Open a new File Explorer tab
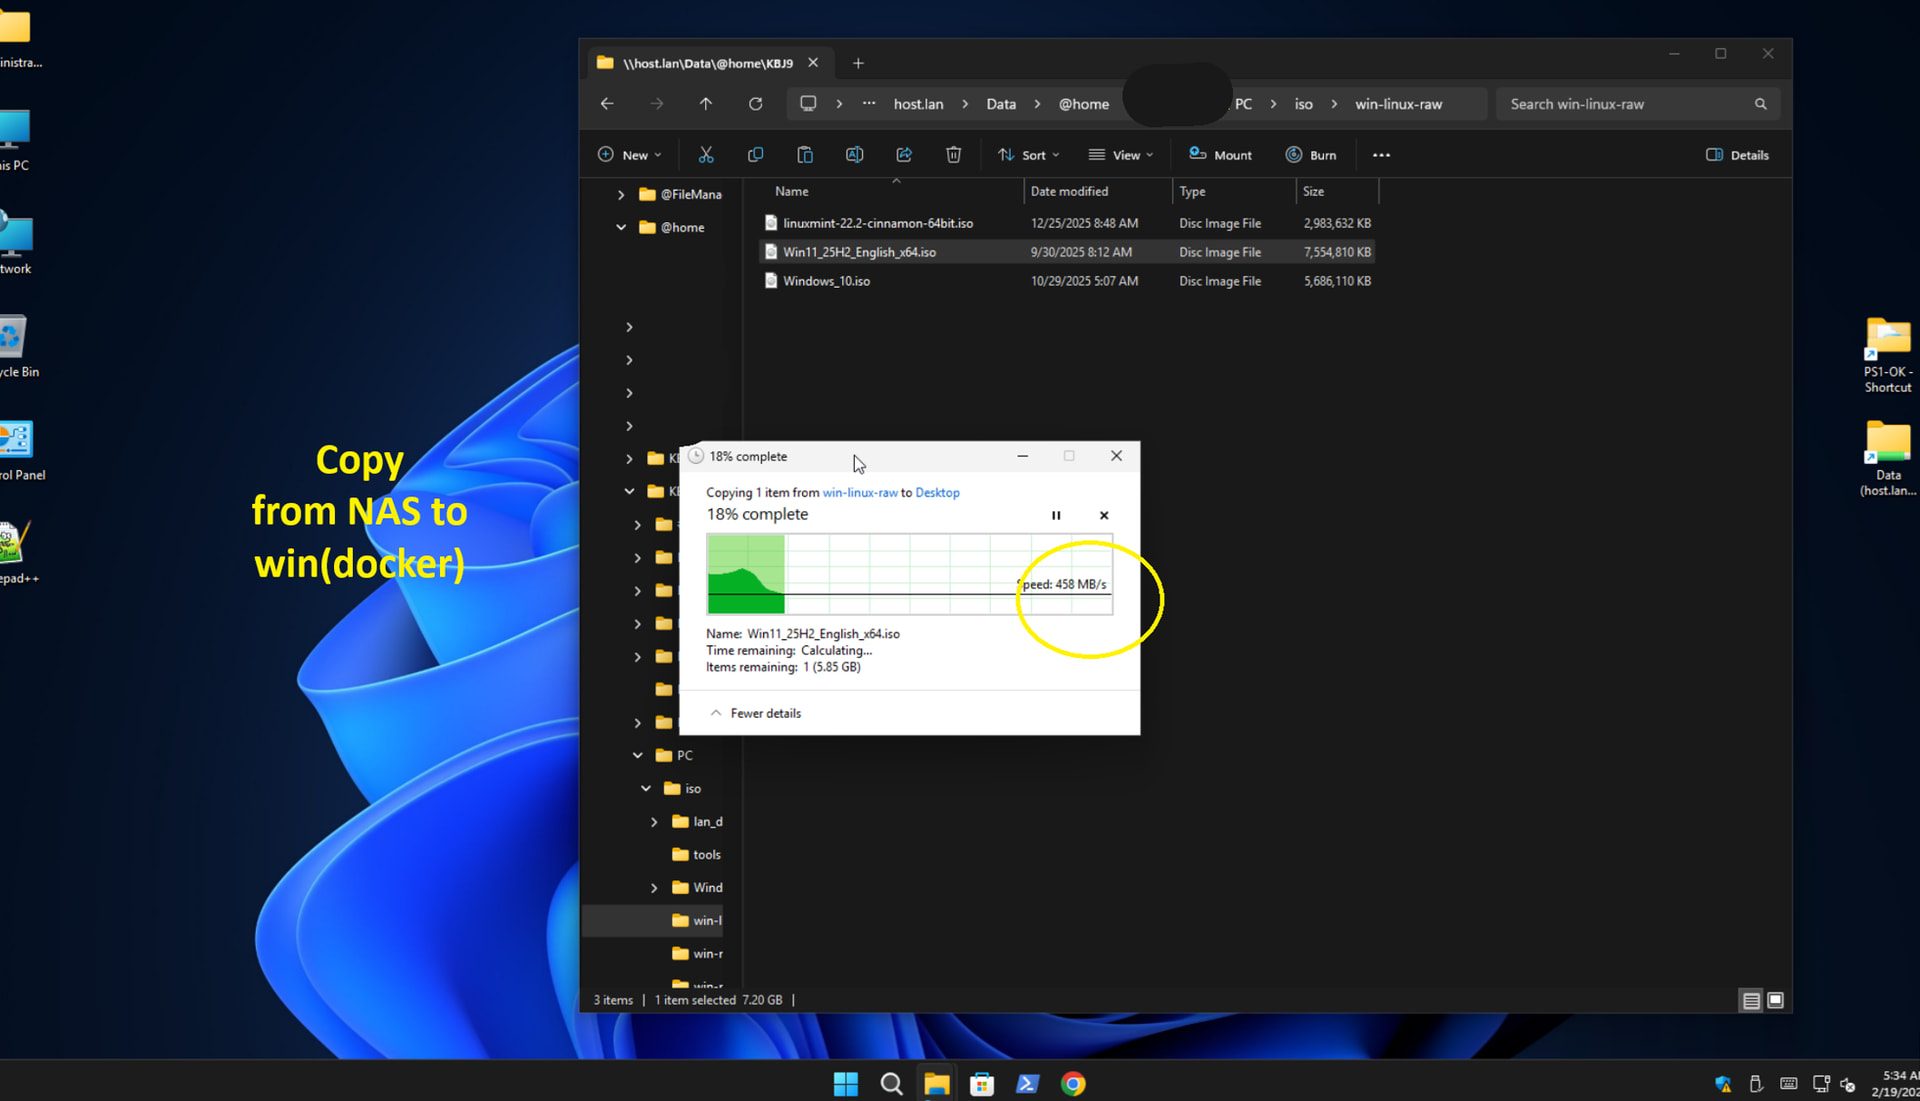The height and width of the screenshot is (1101, 1920). point(858,63)
